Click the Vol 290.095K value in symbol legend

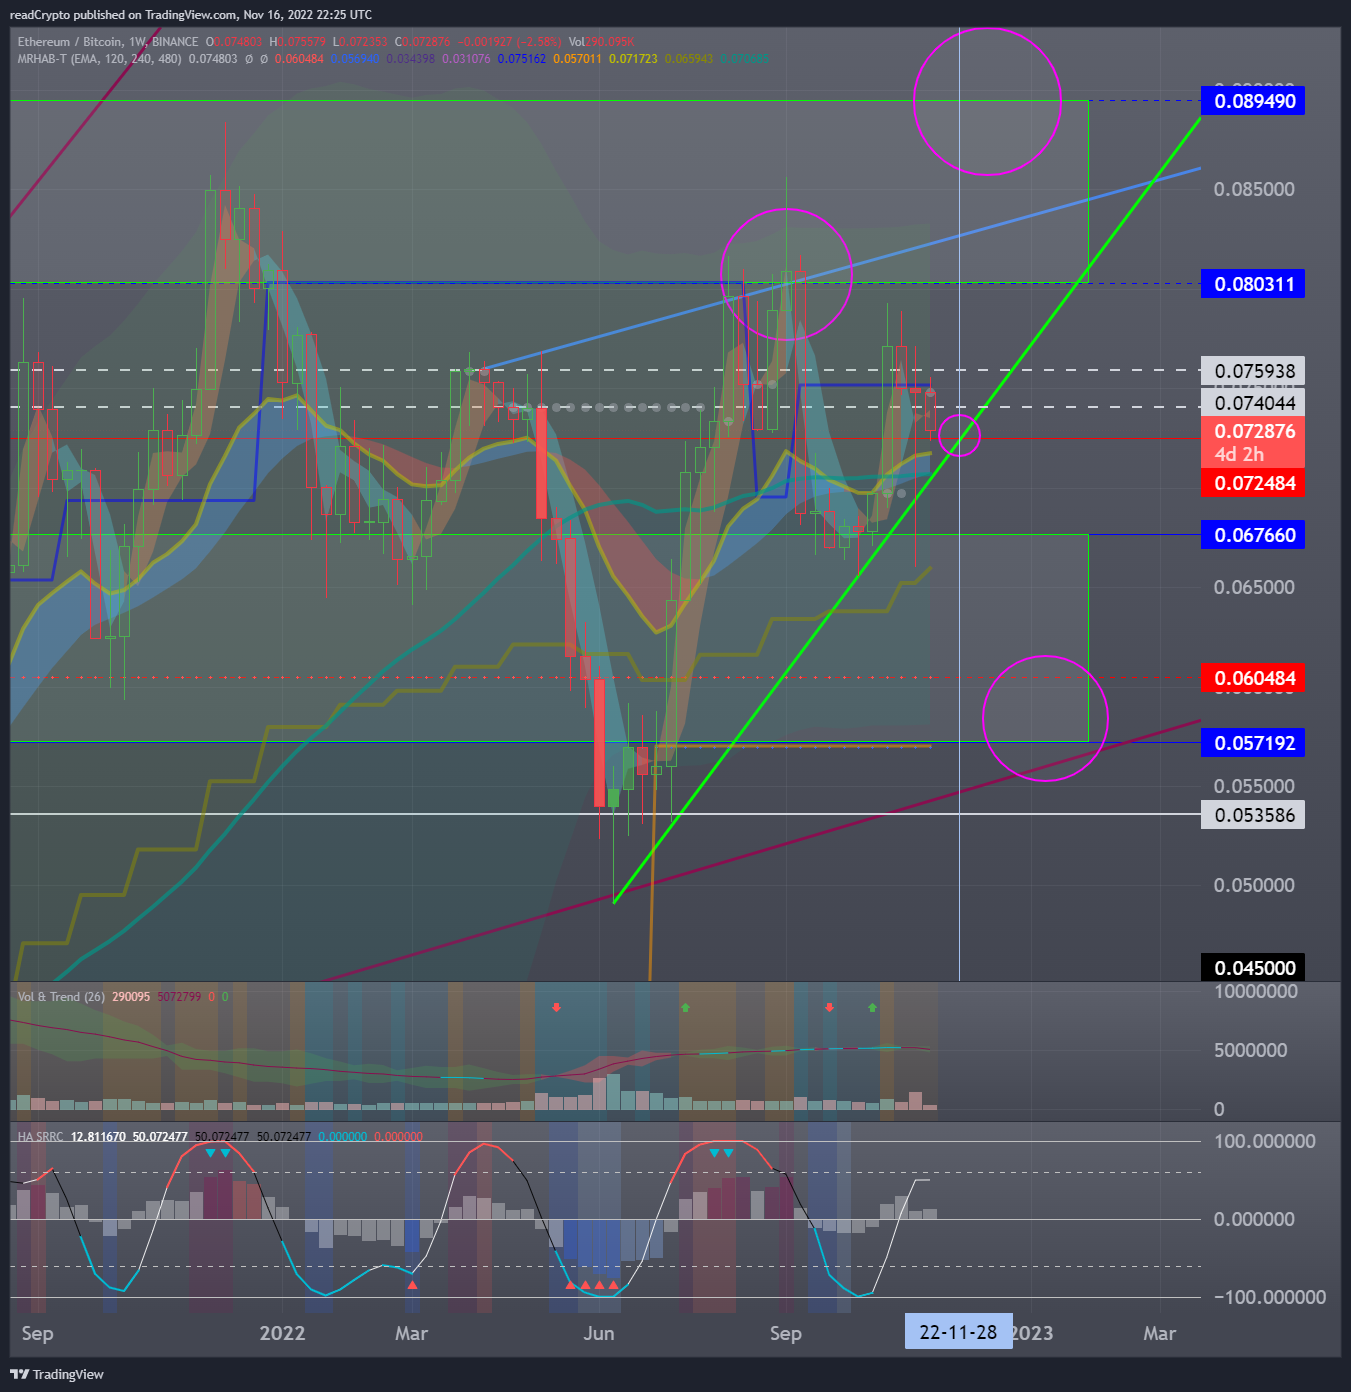(601, 42)
